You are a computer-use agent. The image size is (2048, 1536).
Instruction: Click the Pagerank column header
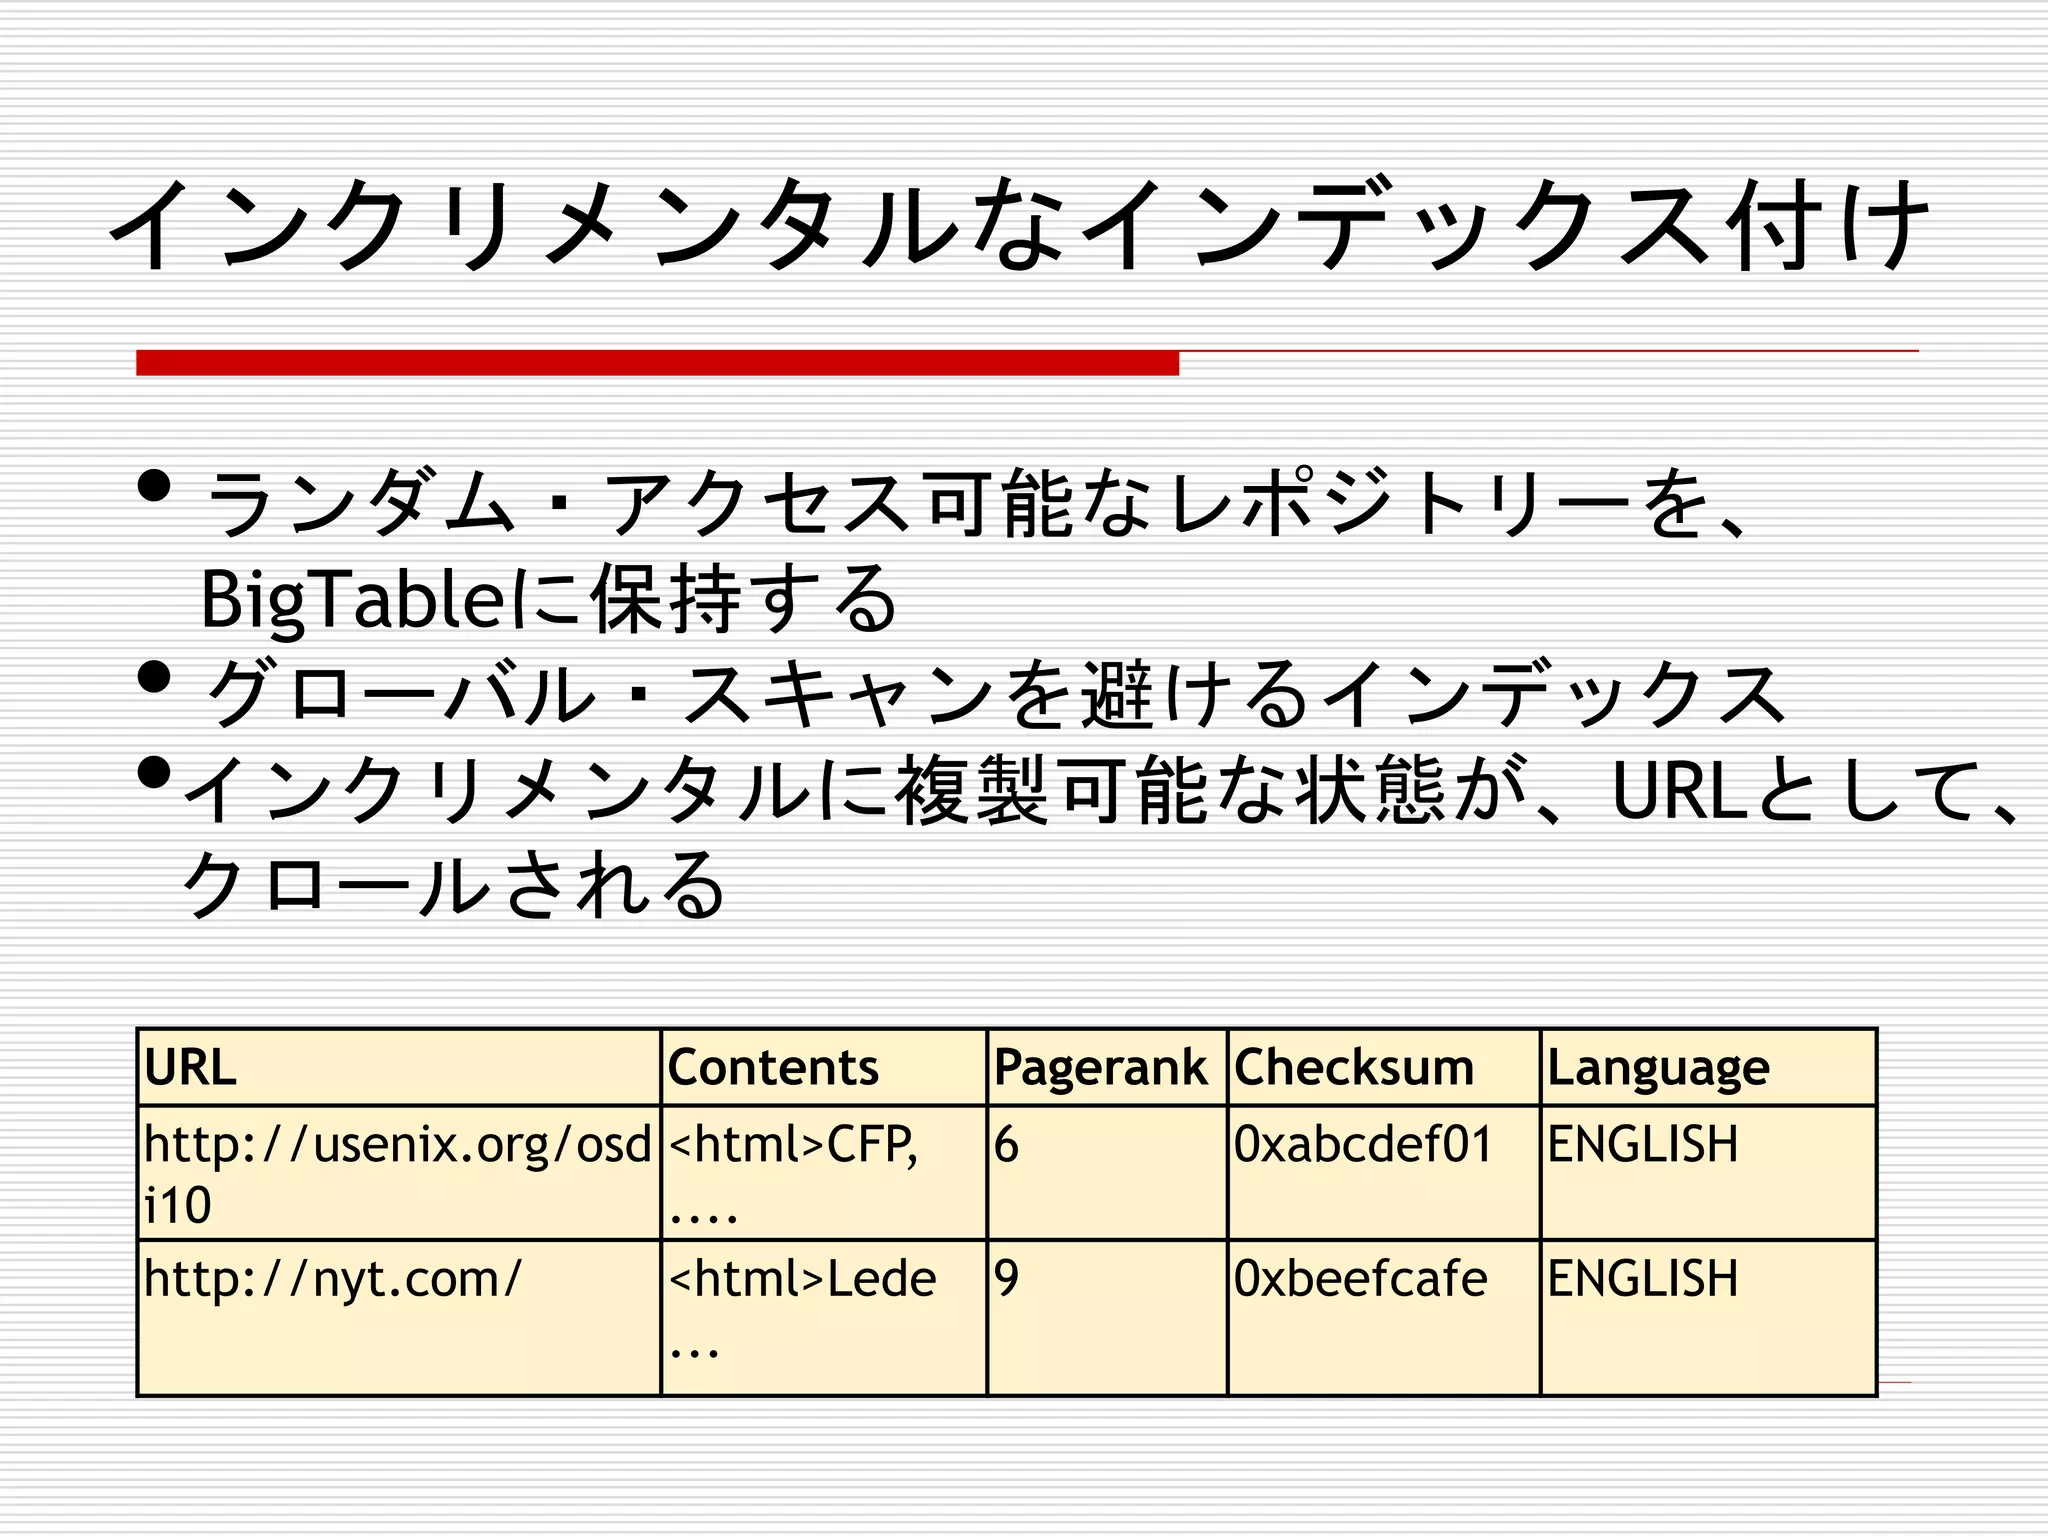click(x=1107, y=1067)
